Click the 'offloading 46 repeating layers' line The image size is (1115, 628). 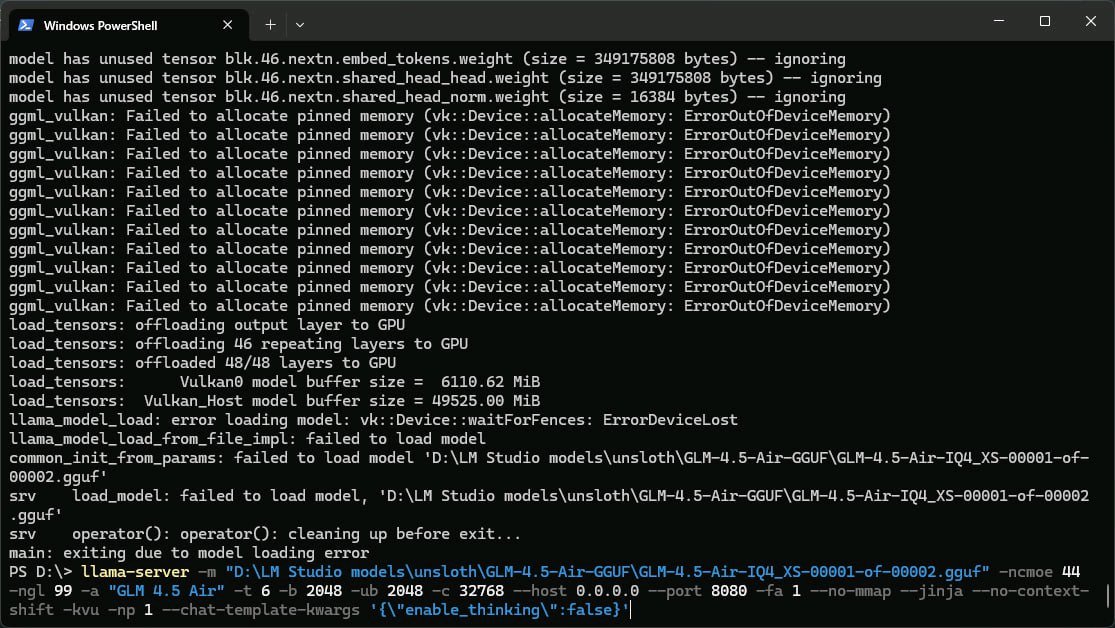click(x=238, y=344)
